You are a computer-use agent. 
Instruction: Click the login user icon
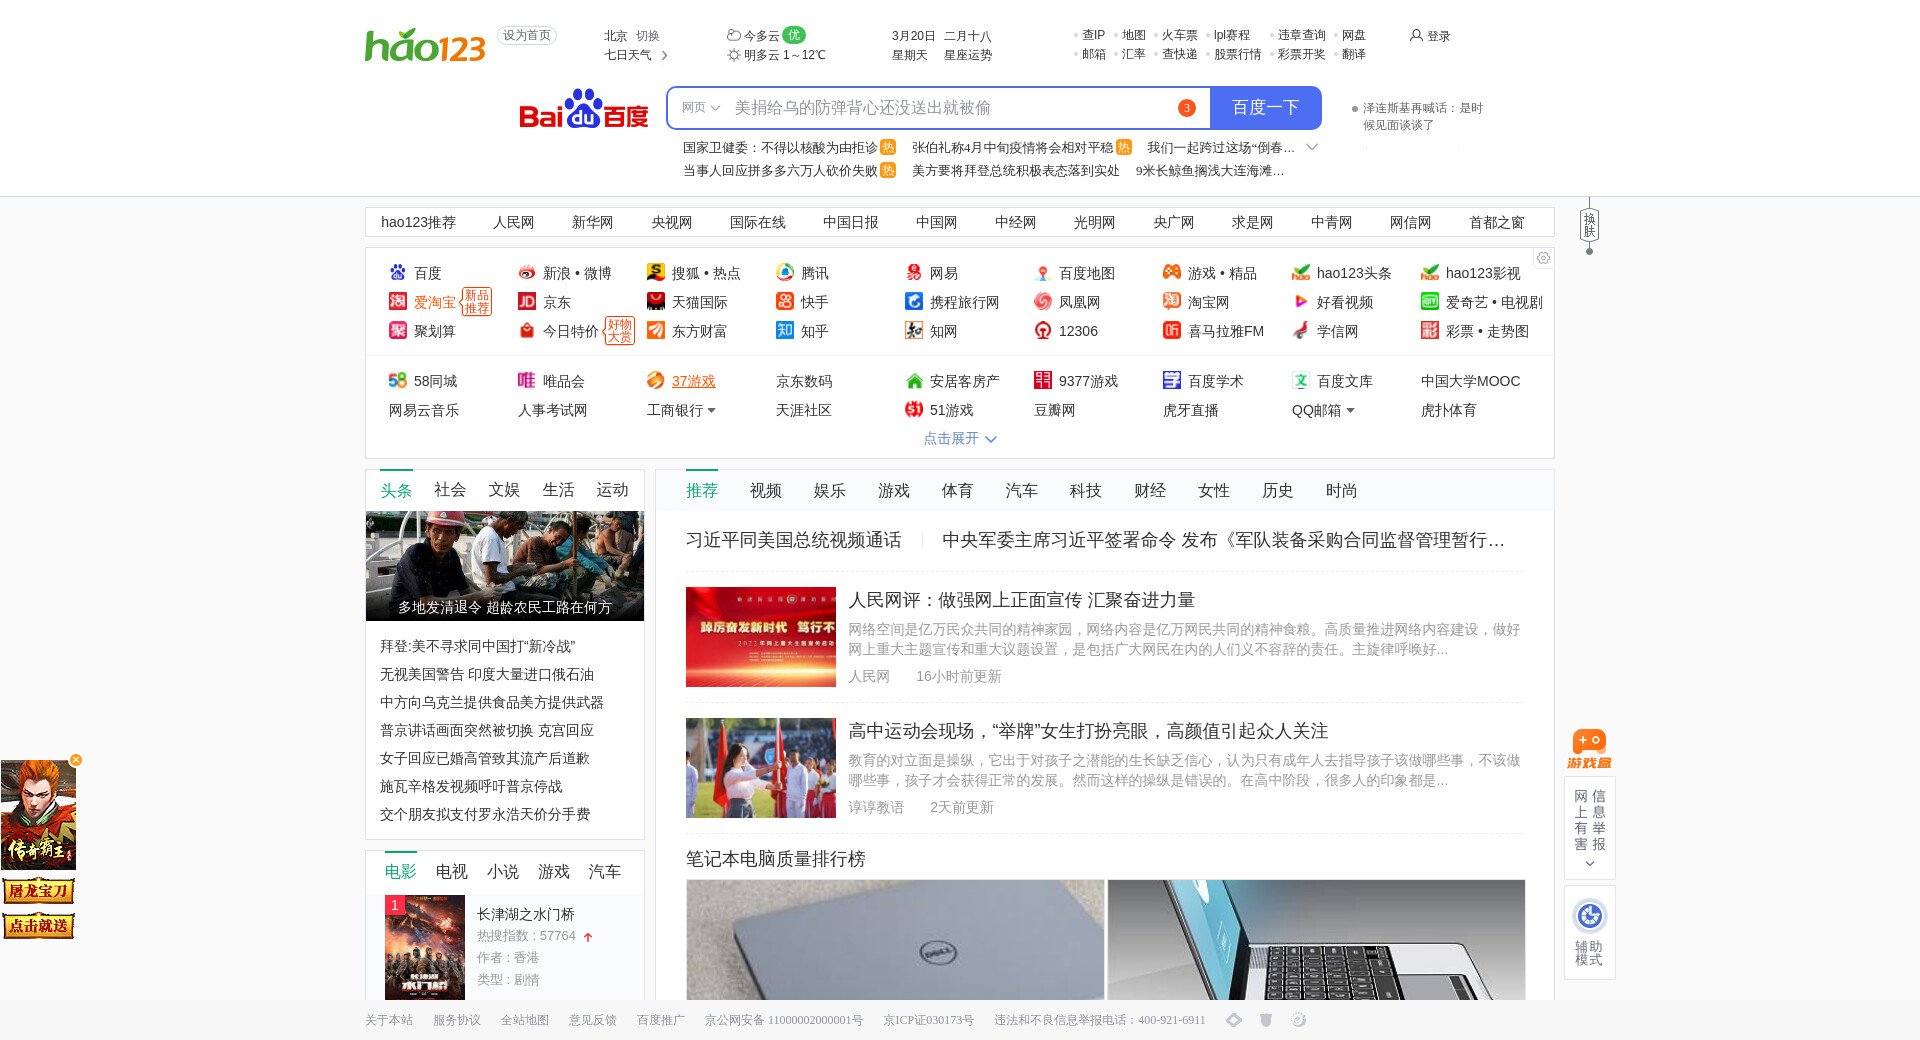pyautogui.click(x=1416, y=36)
